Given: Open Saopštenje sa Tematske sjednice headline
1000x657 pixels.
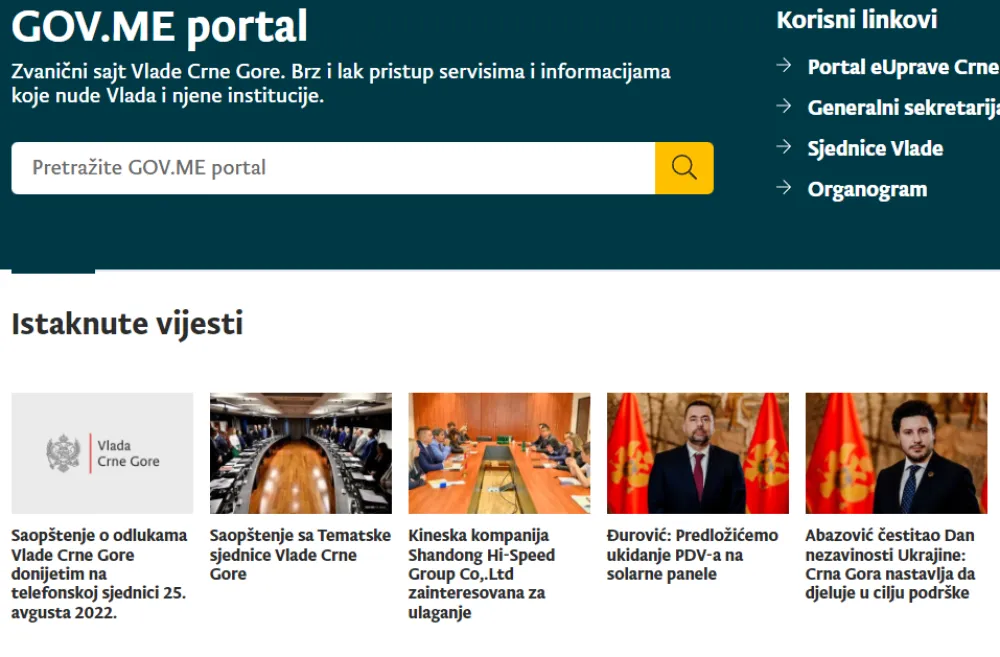Looking at the screenshot, I should tap(300, 554).
